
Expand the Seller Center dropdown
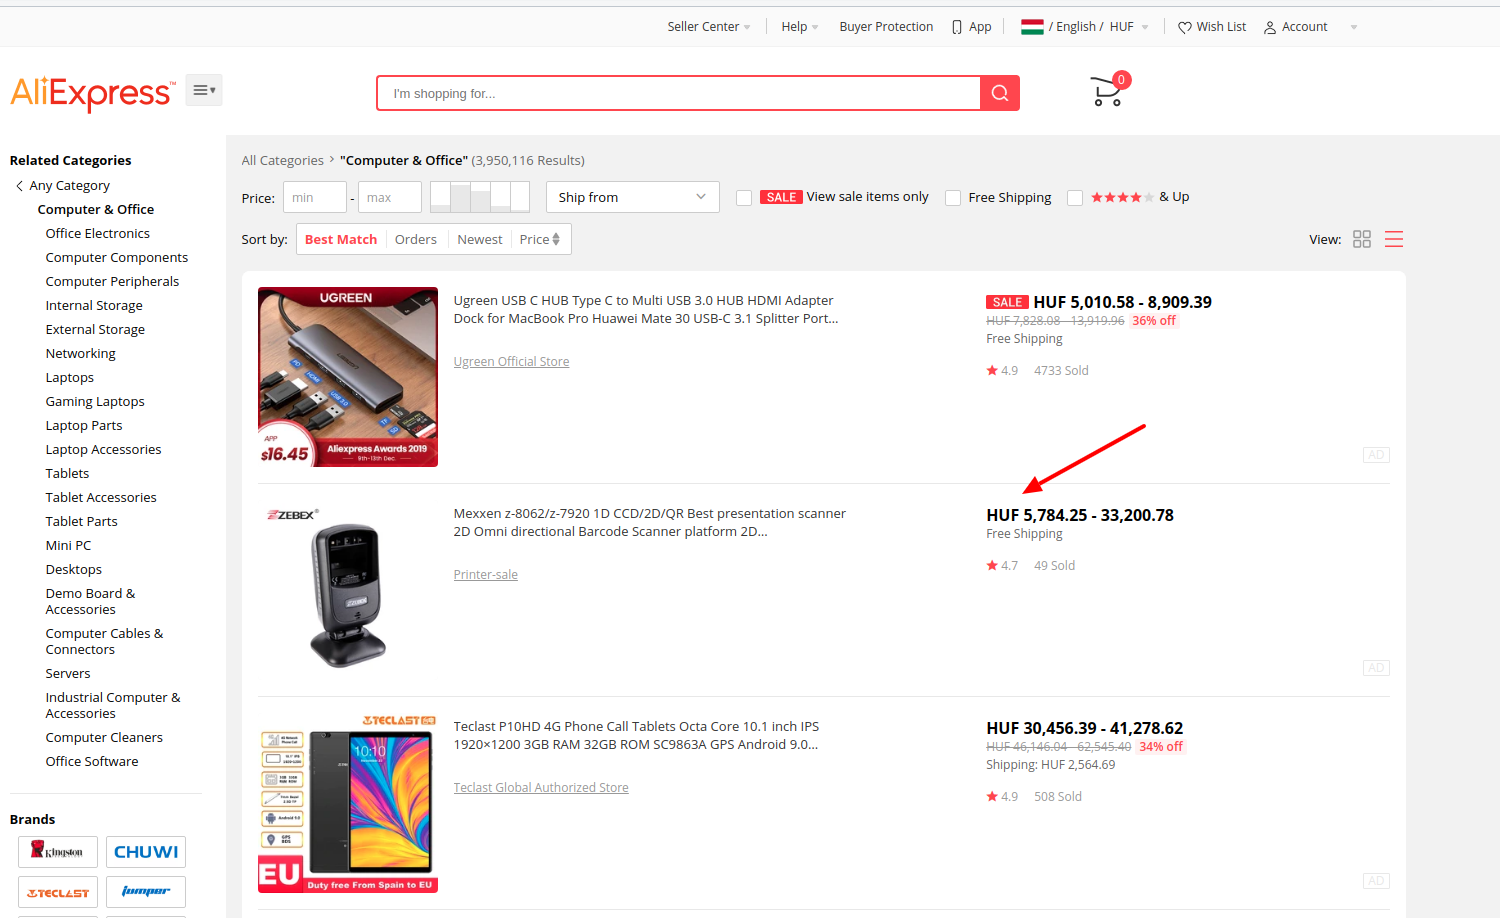708,27
